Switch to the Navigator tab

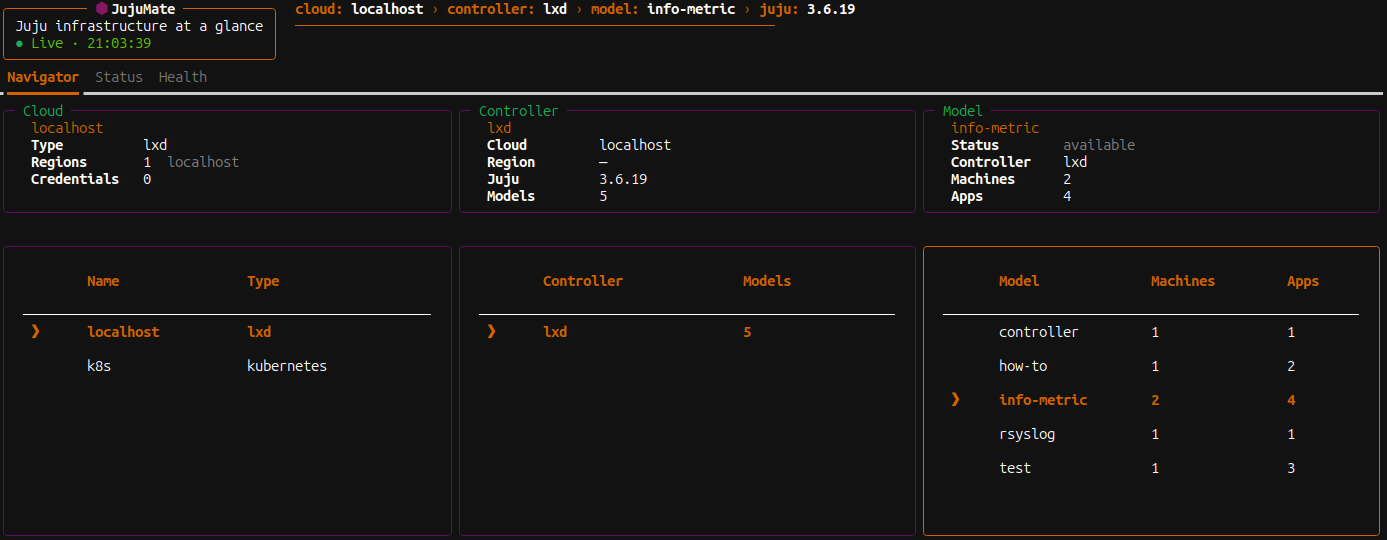click(43, 77)
